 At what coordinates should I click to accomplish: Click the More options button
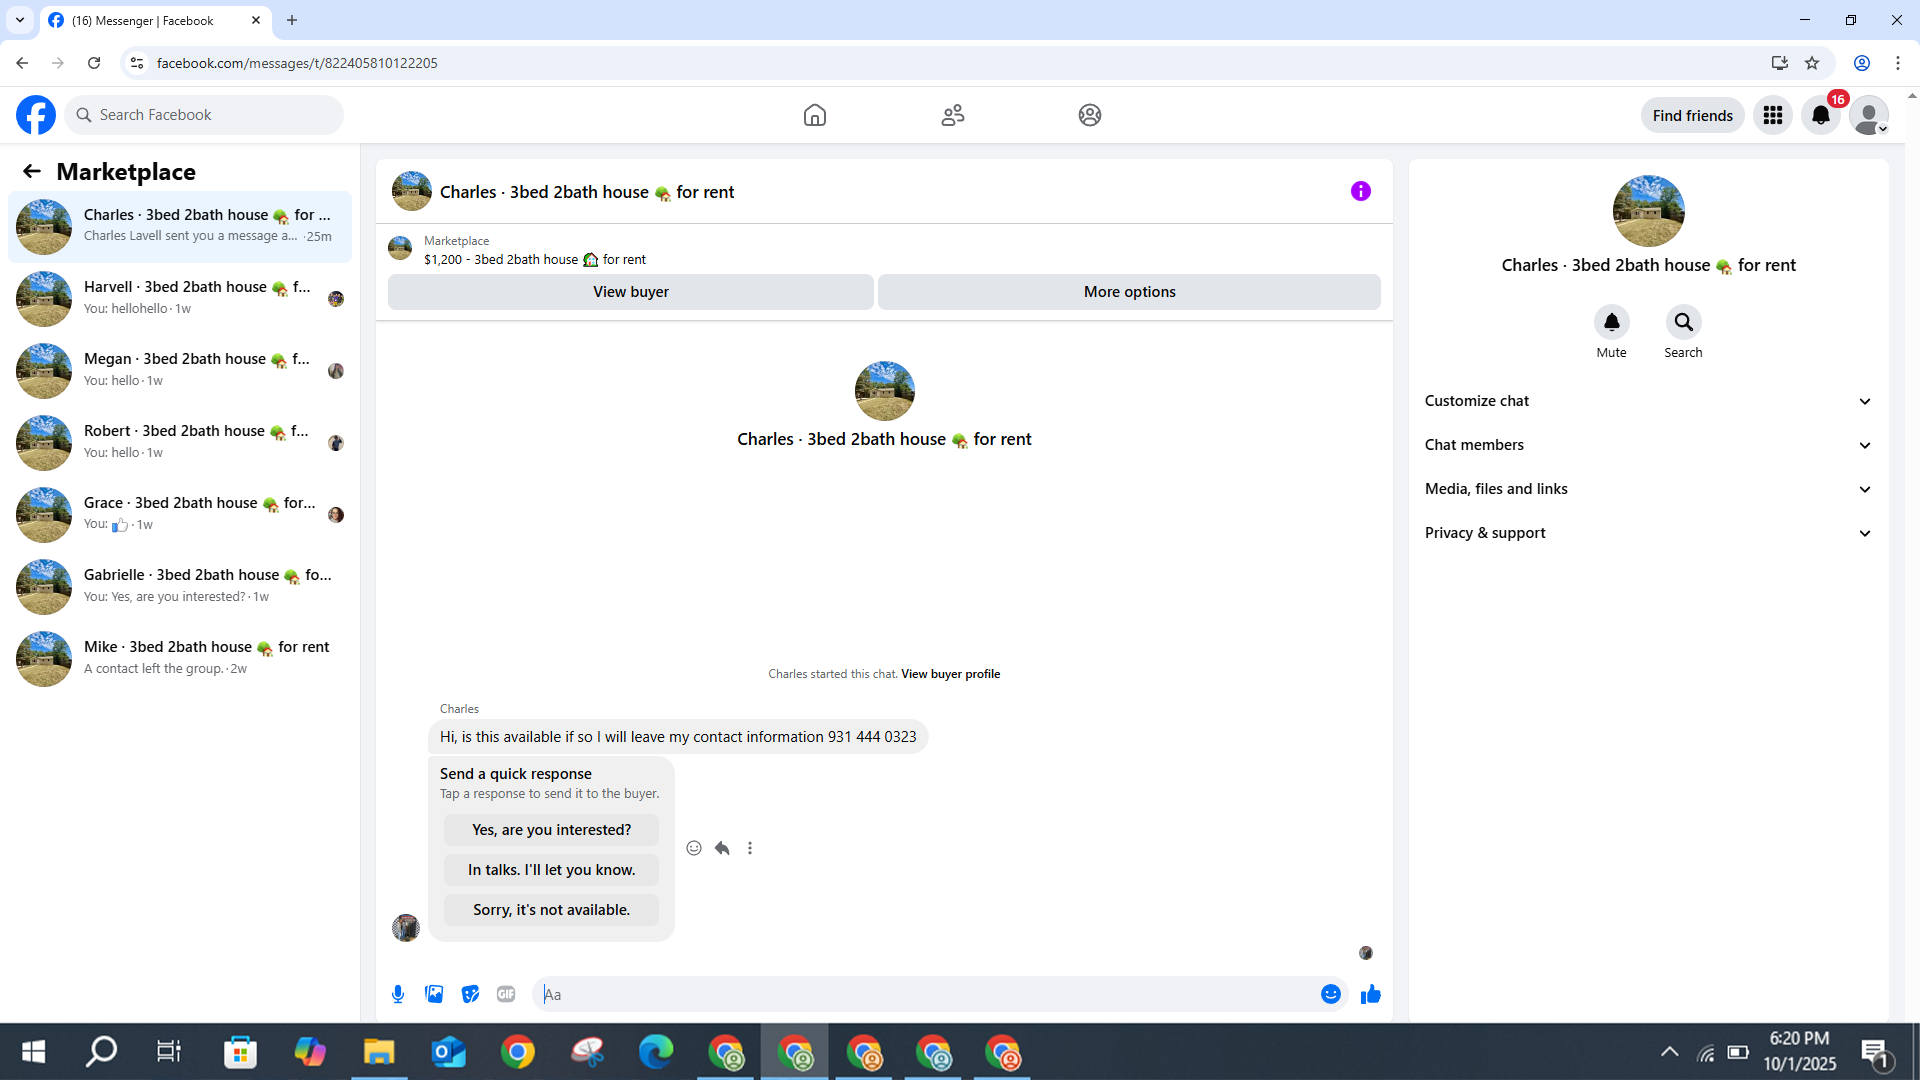(1130, 292)
